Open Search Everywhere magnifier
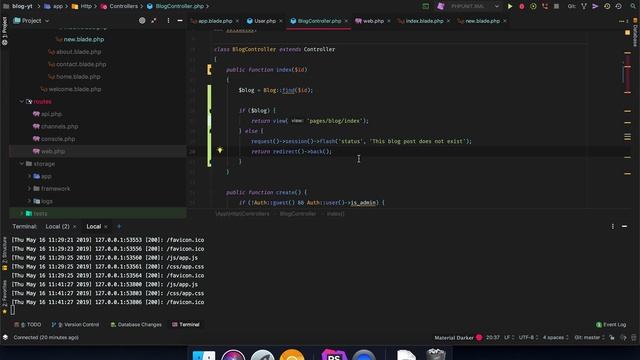This screenshot has width=640, height=360. pyautogui.click(x=633, y=6)
